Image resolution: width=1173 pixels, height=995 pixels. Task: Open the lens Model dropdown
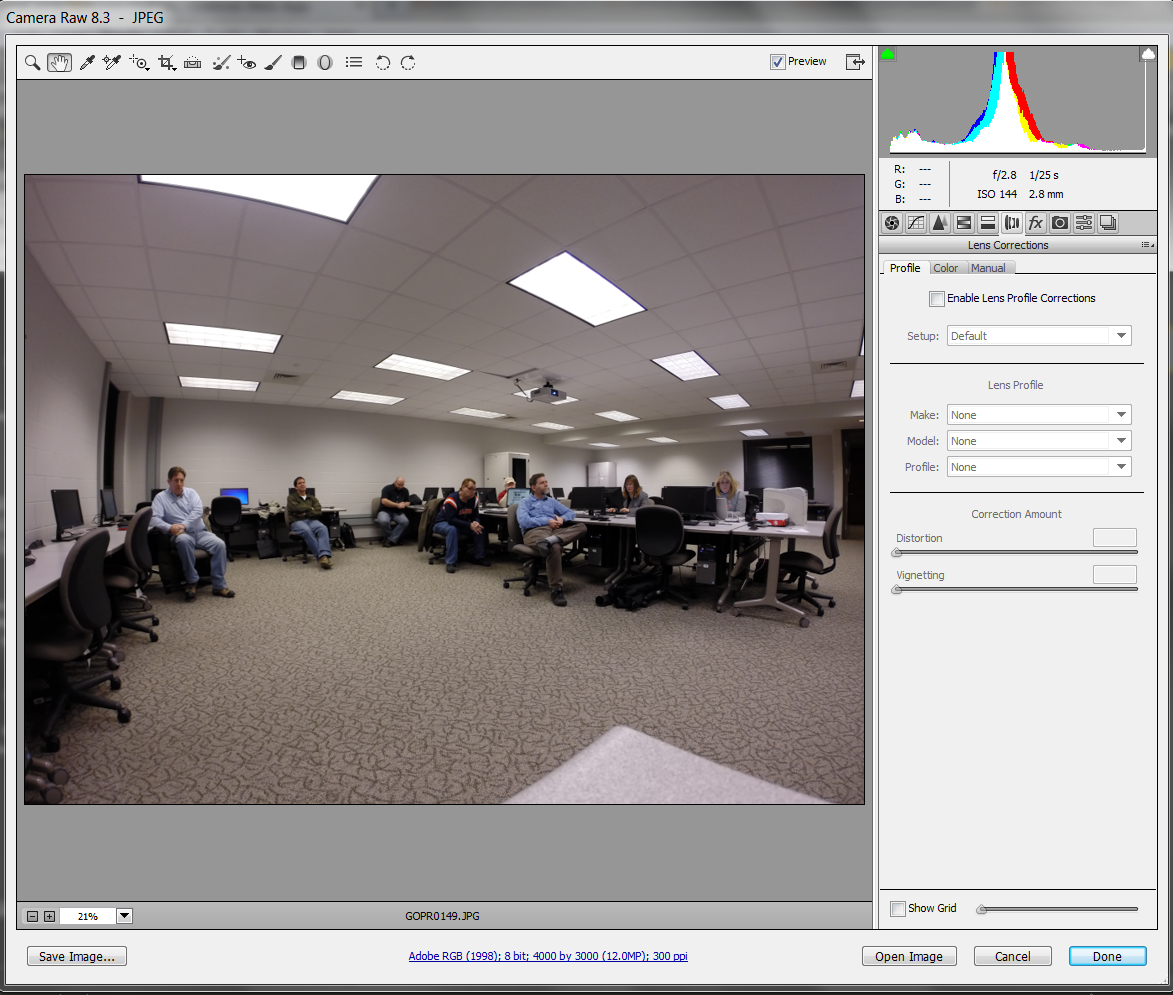1039,441
